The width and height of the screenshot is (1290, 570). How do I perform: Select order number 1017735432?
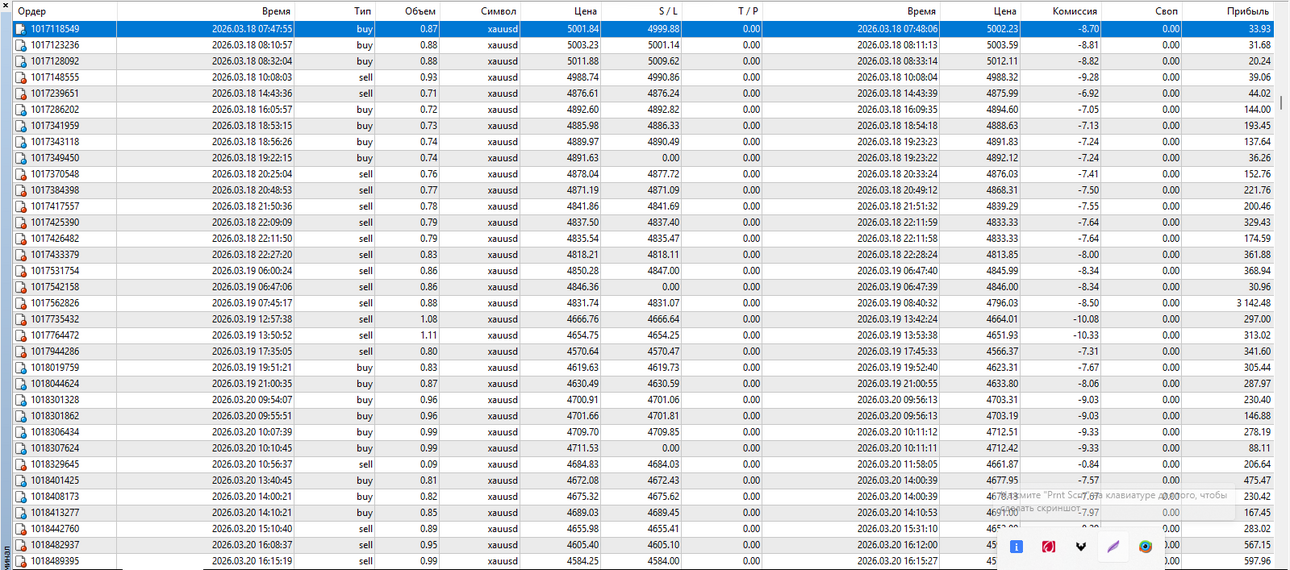(55, 320)
